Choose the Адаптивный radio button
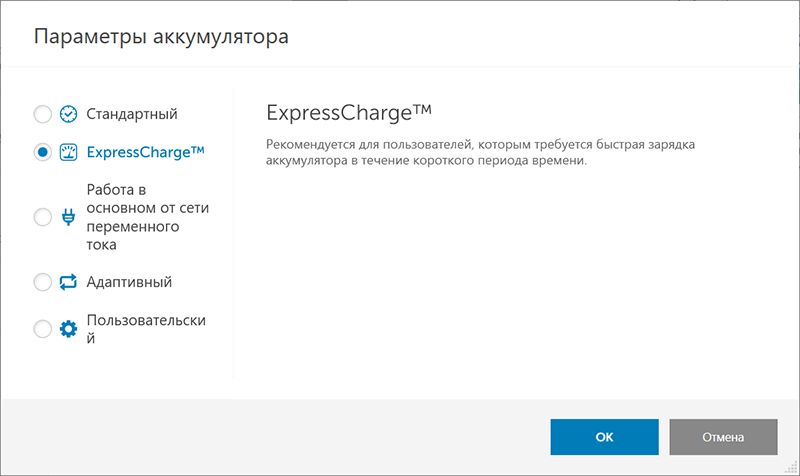The height and width of the screenshot is (476, 800). (x=42, y=282)
